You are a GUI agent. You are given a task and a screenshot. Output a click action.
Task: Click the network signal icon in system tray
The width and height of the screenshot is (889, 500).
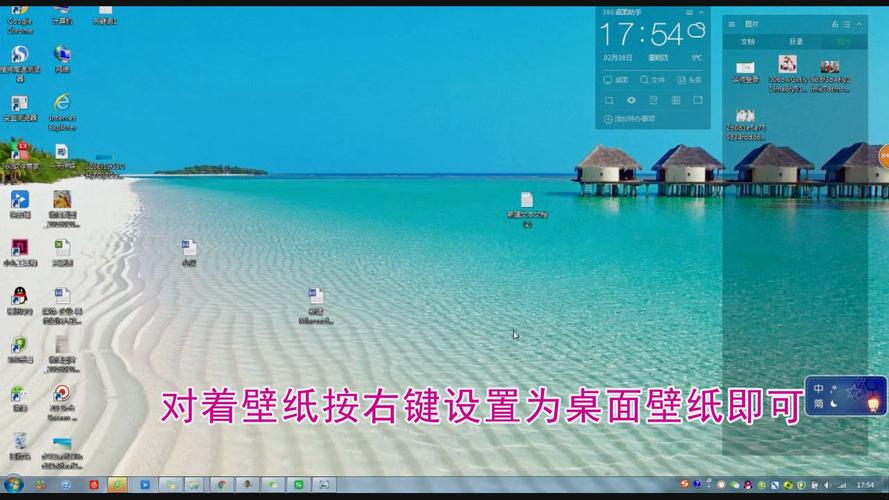click(x=843, y=485)
